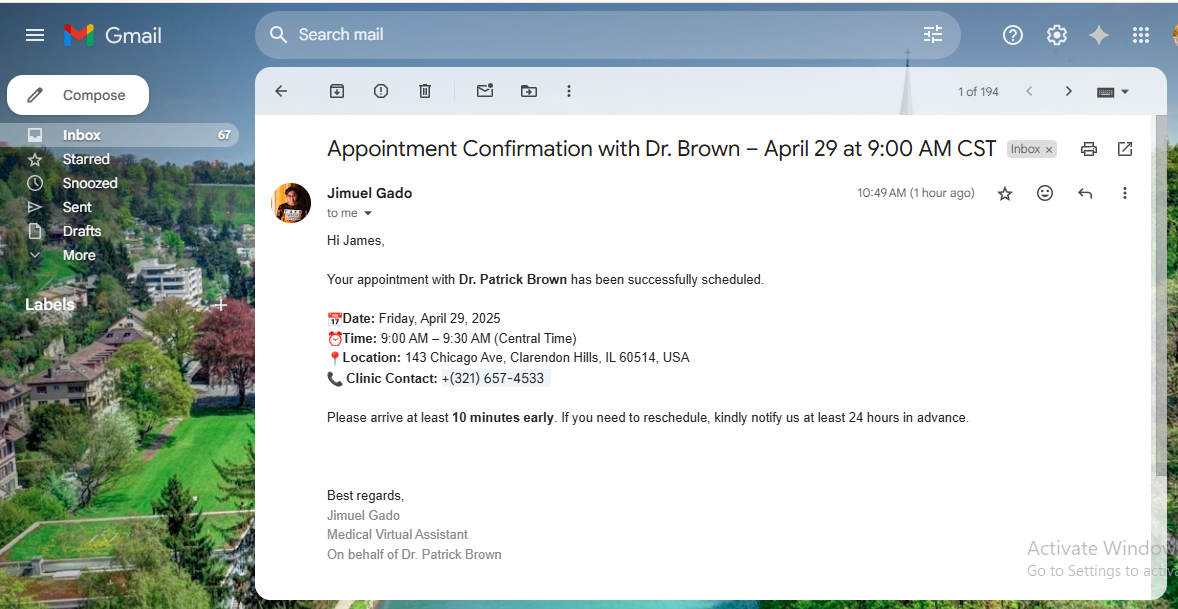Toggle the main menu hamburger icon

pos(35,35)
